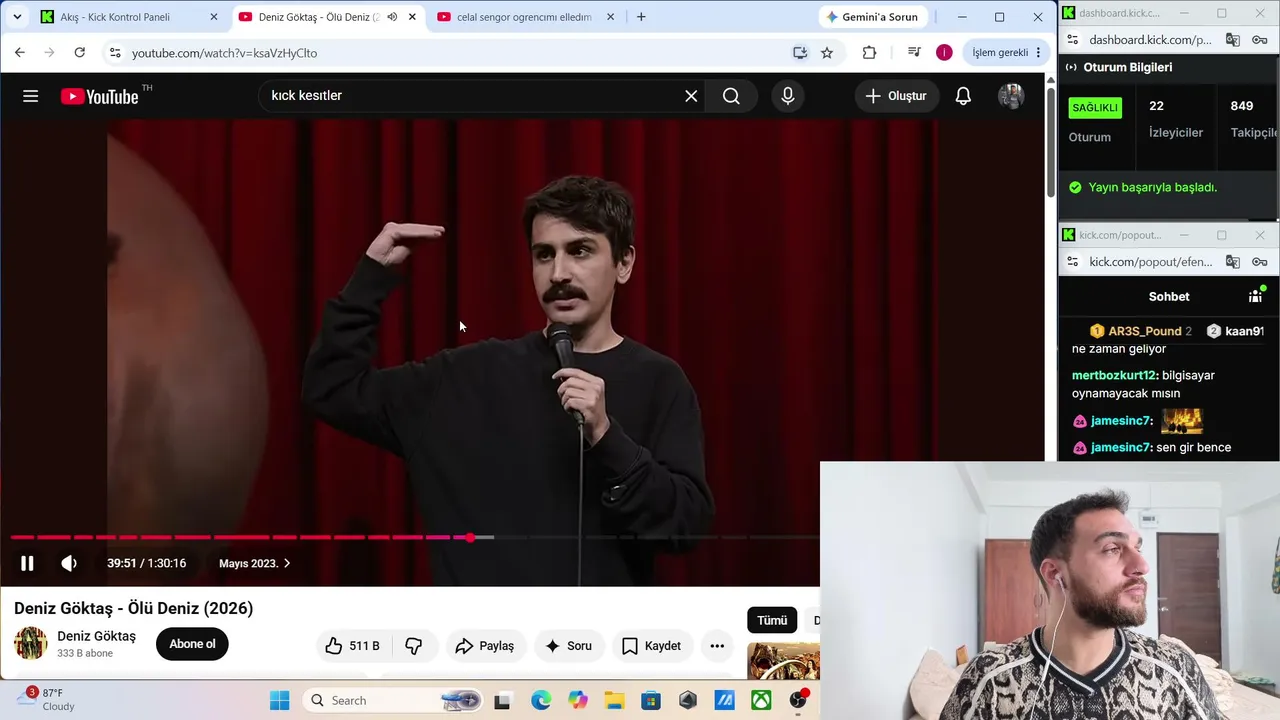The image size is (1280, 720).
Task: Expand the 'Mayıs 2023.' chapter list
Action: point(255,563)
